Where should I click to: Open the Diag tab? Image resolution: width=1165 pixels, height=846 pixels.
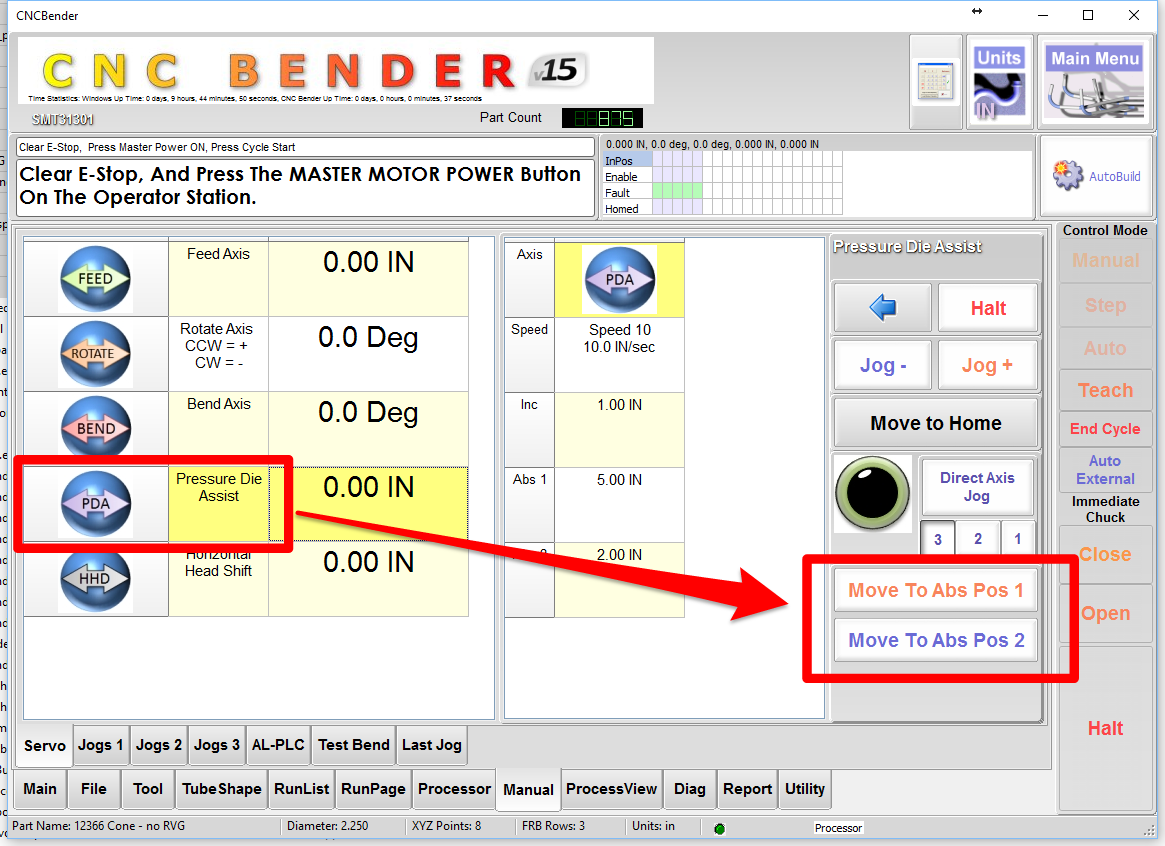click(689, 789)
